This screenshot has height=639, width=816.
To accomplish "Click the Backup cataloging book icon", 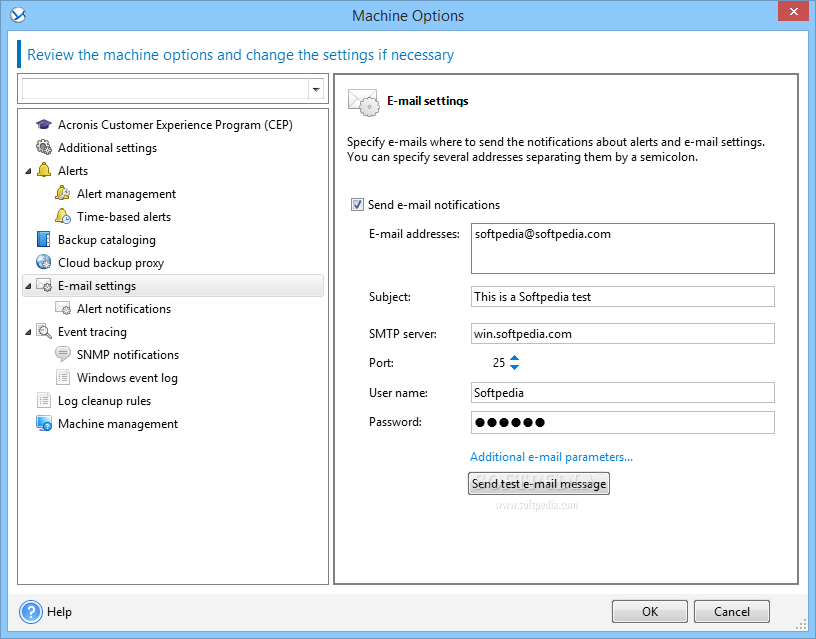I will click(x=44, y=239).
